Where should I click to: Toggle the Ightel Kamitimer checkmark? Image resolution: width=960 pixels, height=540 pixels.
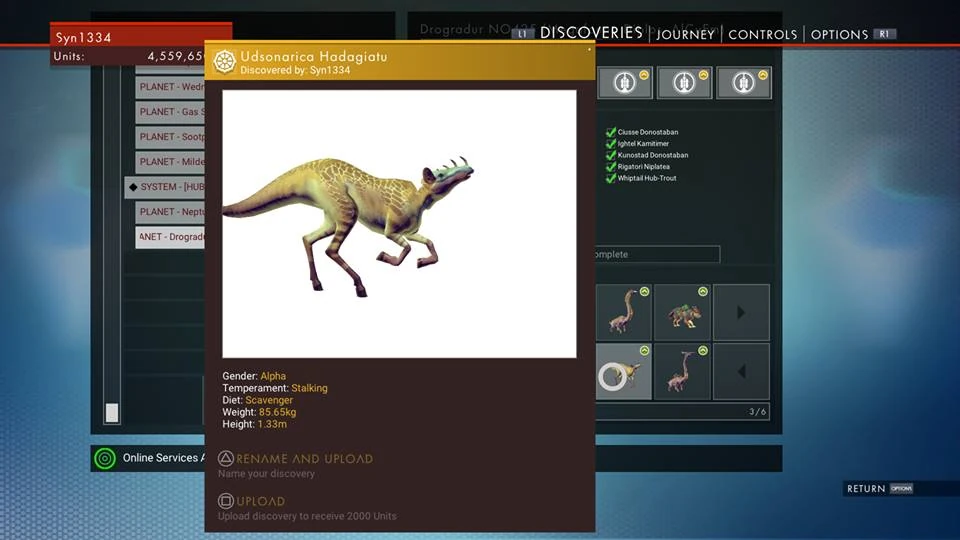pyautogui.click(x=610, y=143)
